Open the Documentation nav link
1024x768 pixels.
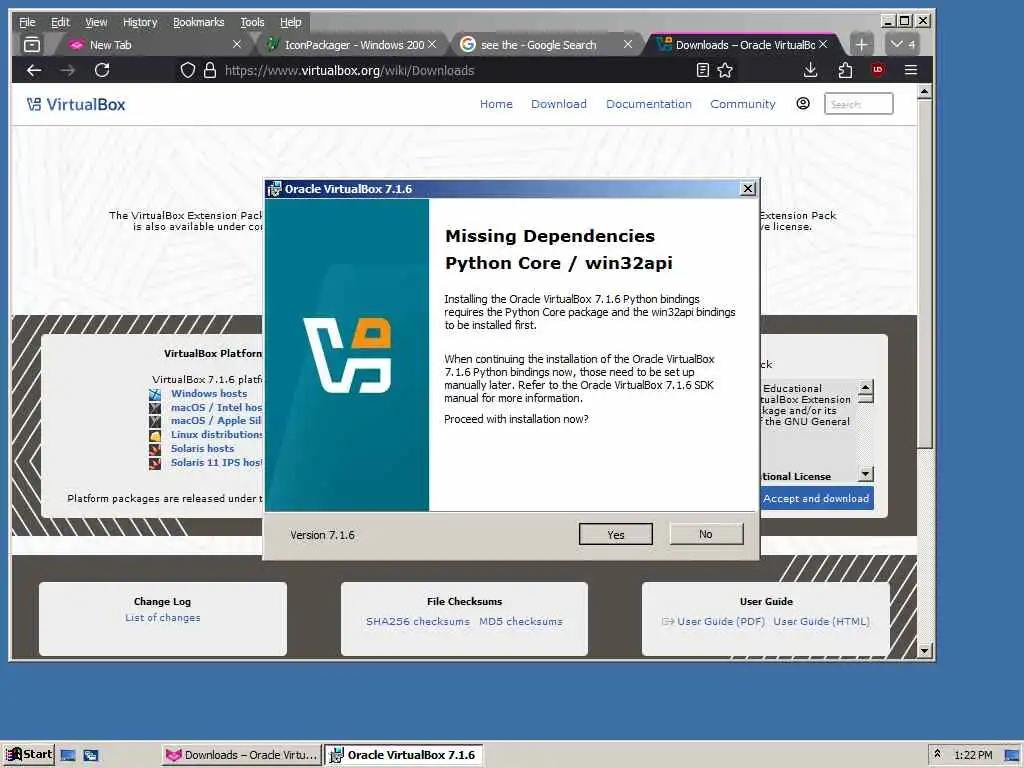pos(648,104)
